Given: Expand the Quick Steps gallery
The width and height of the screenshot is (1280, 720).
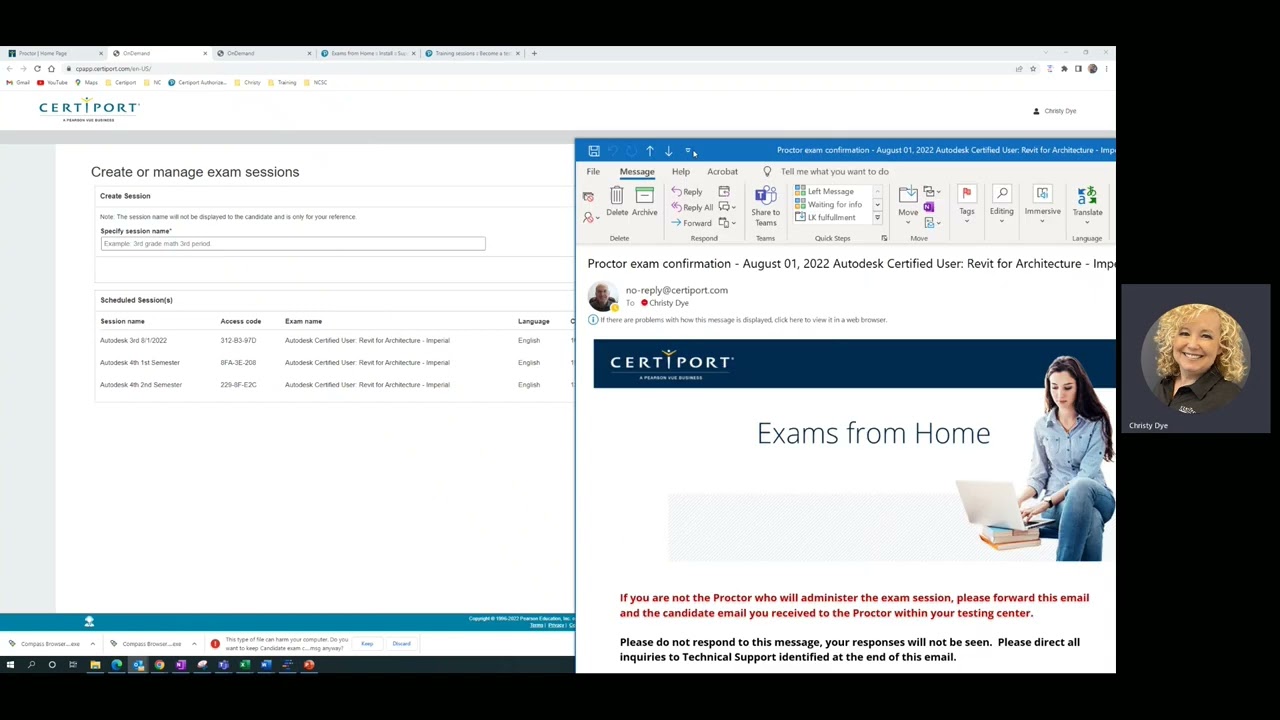Looking at the screenshot, I should click(x=877, y=218).
